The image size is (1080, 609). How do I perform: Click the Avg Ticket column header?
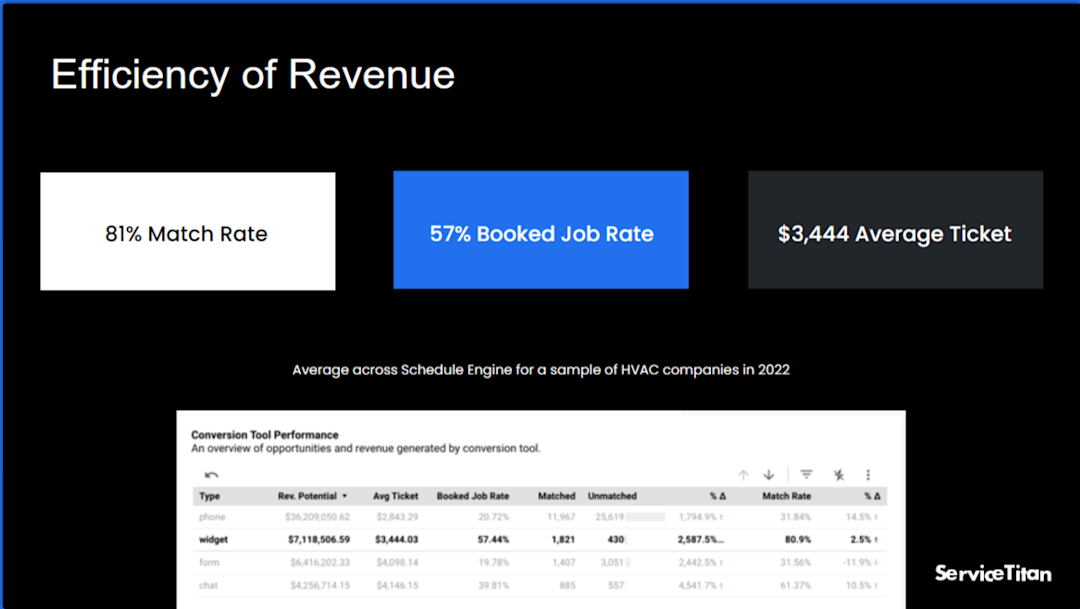pos(395,496)
